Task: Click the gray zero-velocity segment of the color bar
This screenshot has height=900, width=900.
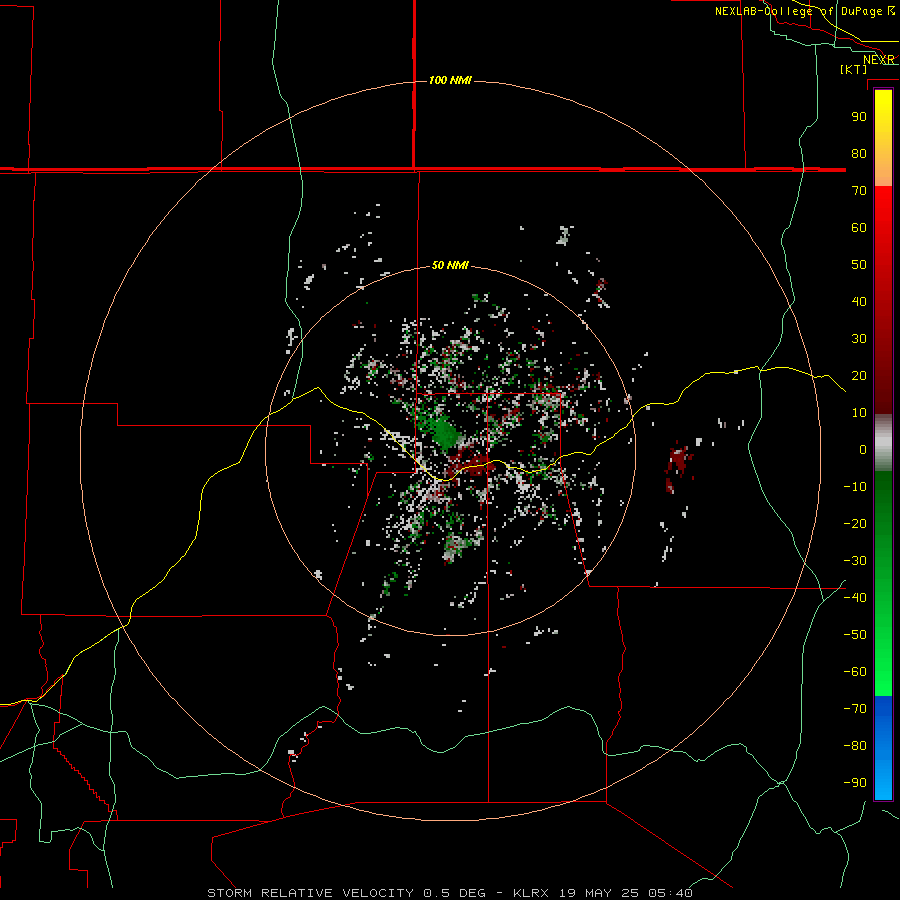Action: pyautogui.click(x=883, y=443)
